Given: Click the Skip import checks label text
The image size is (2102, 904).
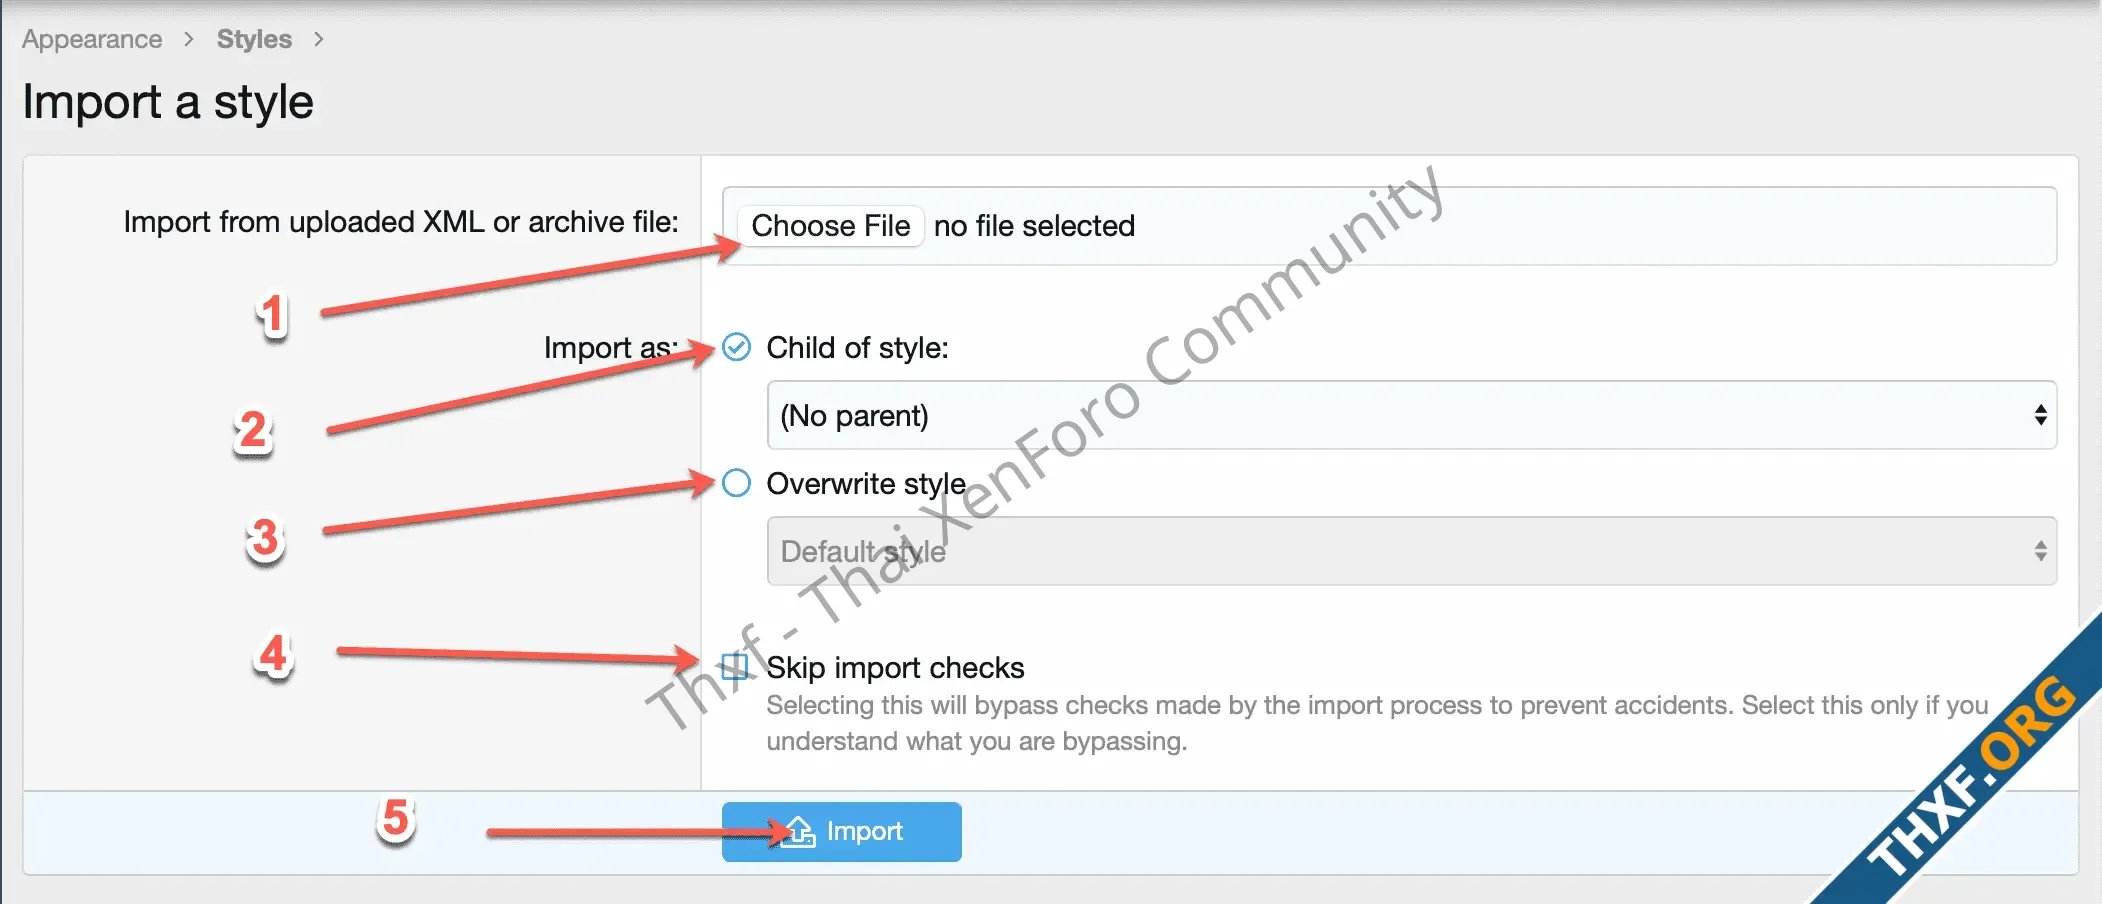Looking at the screenshot, I should [x=895, y=667].
